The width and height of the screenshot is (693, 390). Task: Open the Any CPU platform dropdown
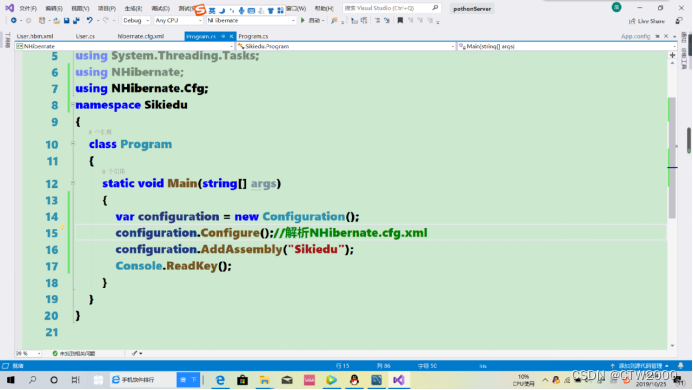click(x=178, y=20)
